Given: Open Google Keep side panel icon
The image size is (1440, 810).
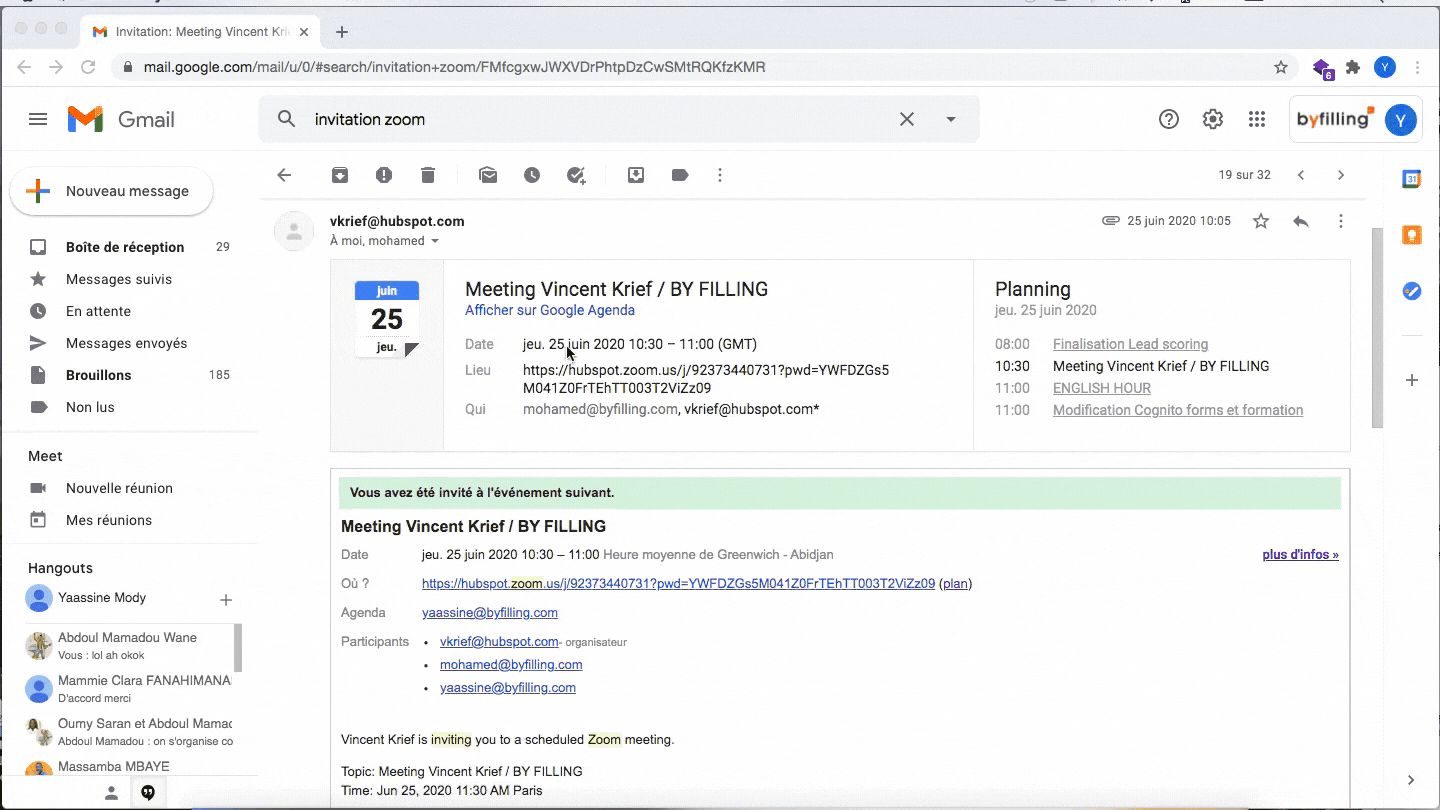Looking at the screenshot, I should pyautogui.click(x=1412, y=235).
